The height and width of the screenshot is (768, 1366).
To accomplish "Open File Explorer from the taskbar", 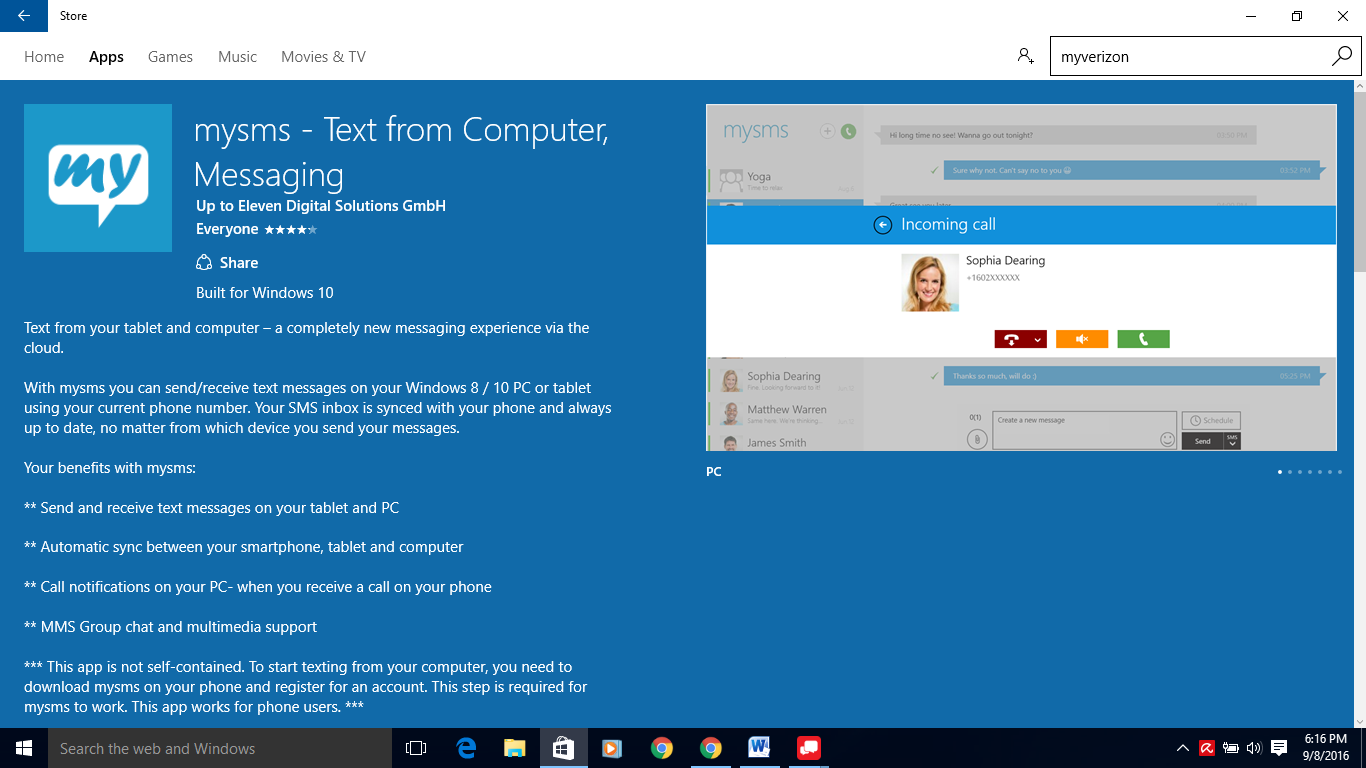I will pyautogui.click(x=515, y=748).
